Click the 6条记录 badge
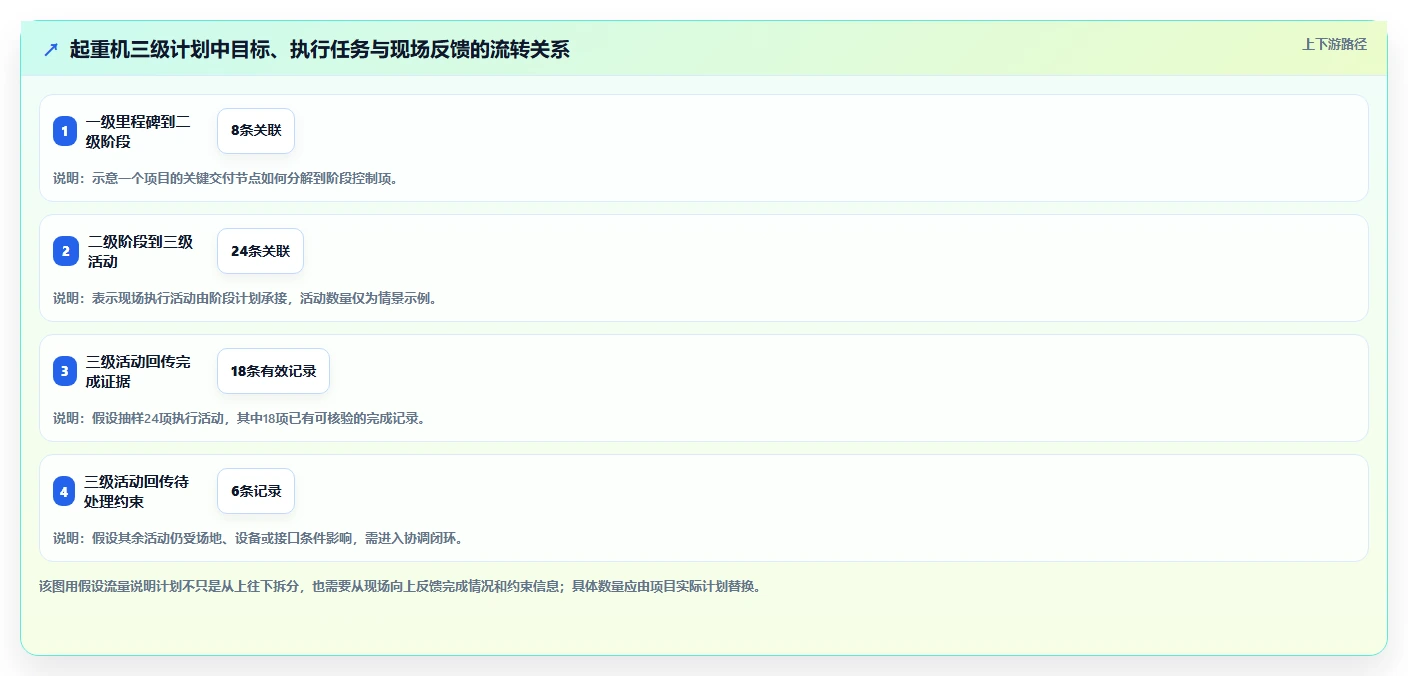Viewport: 1408px width, 676px height. pyautogui.click(x=256, y=491)
